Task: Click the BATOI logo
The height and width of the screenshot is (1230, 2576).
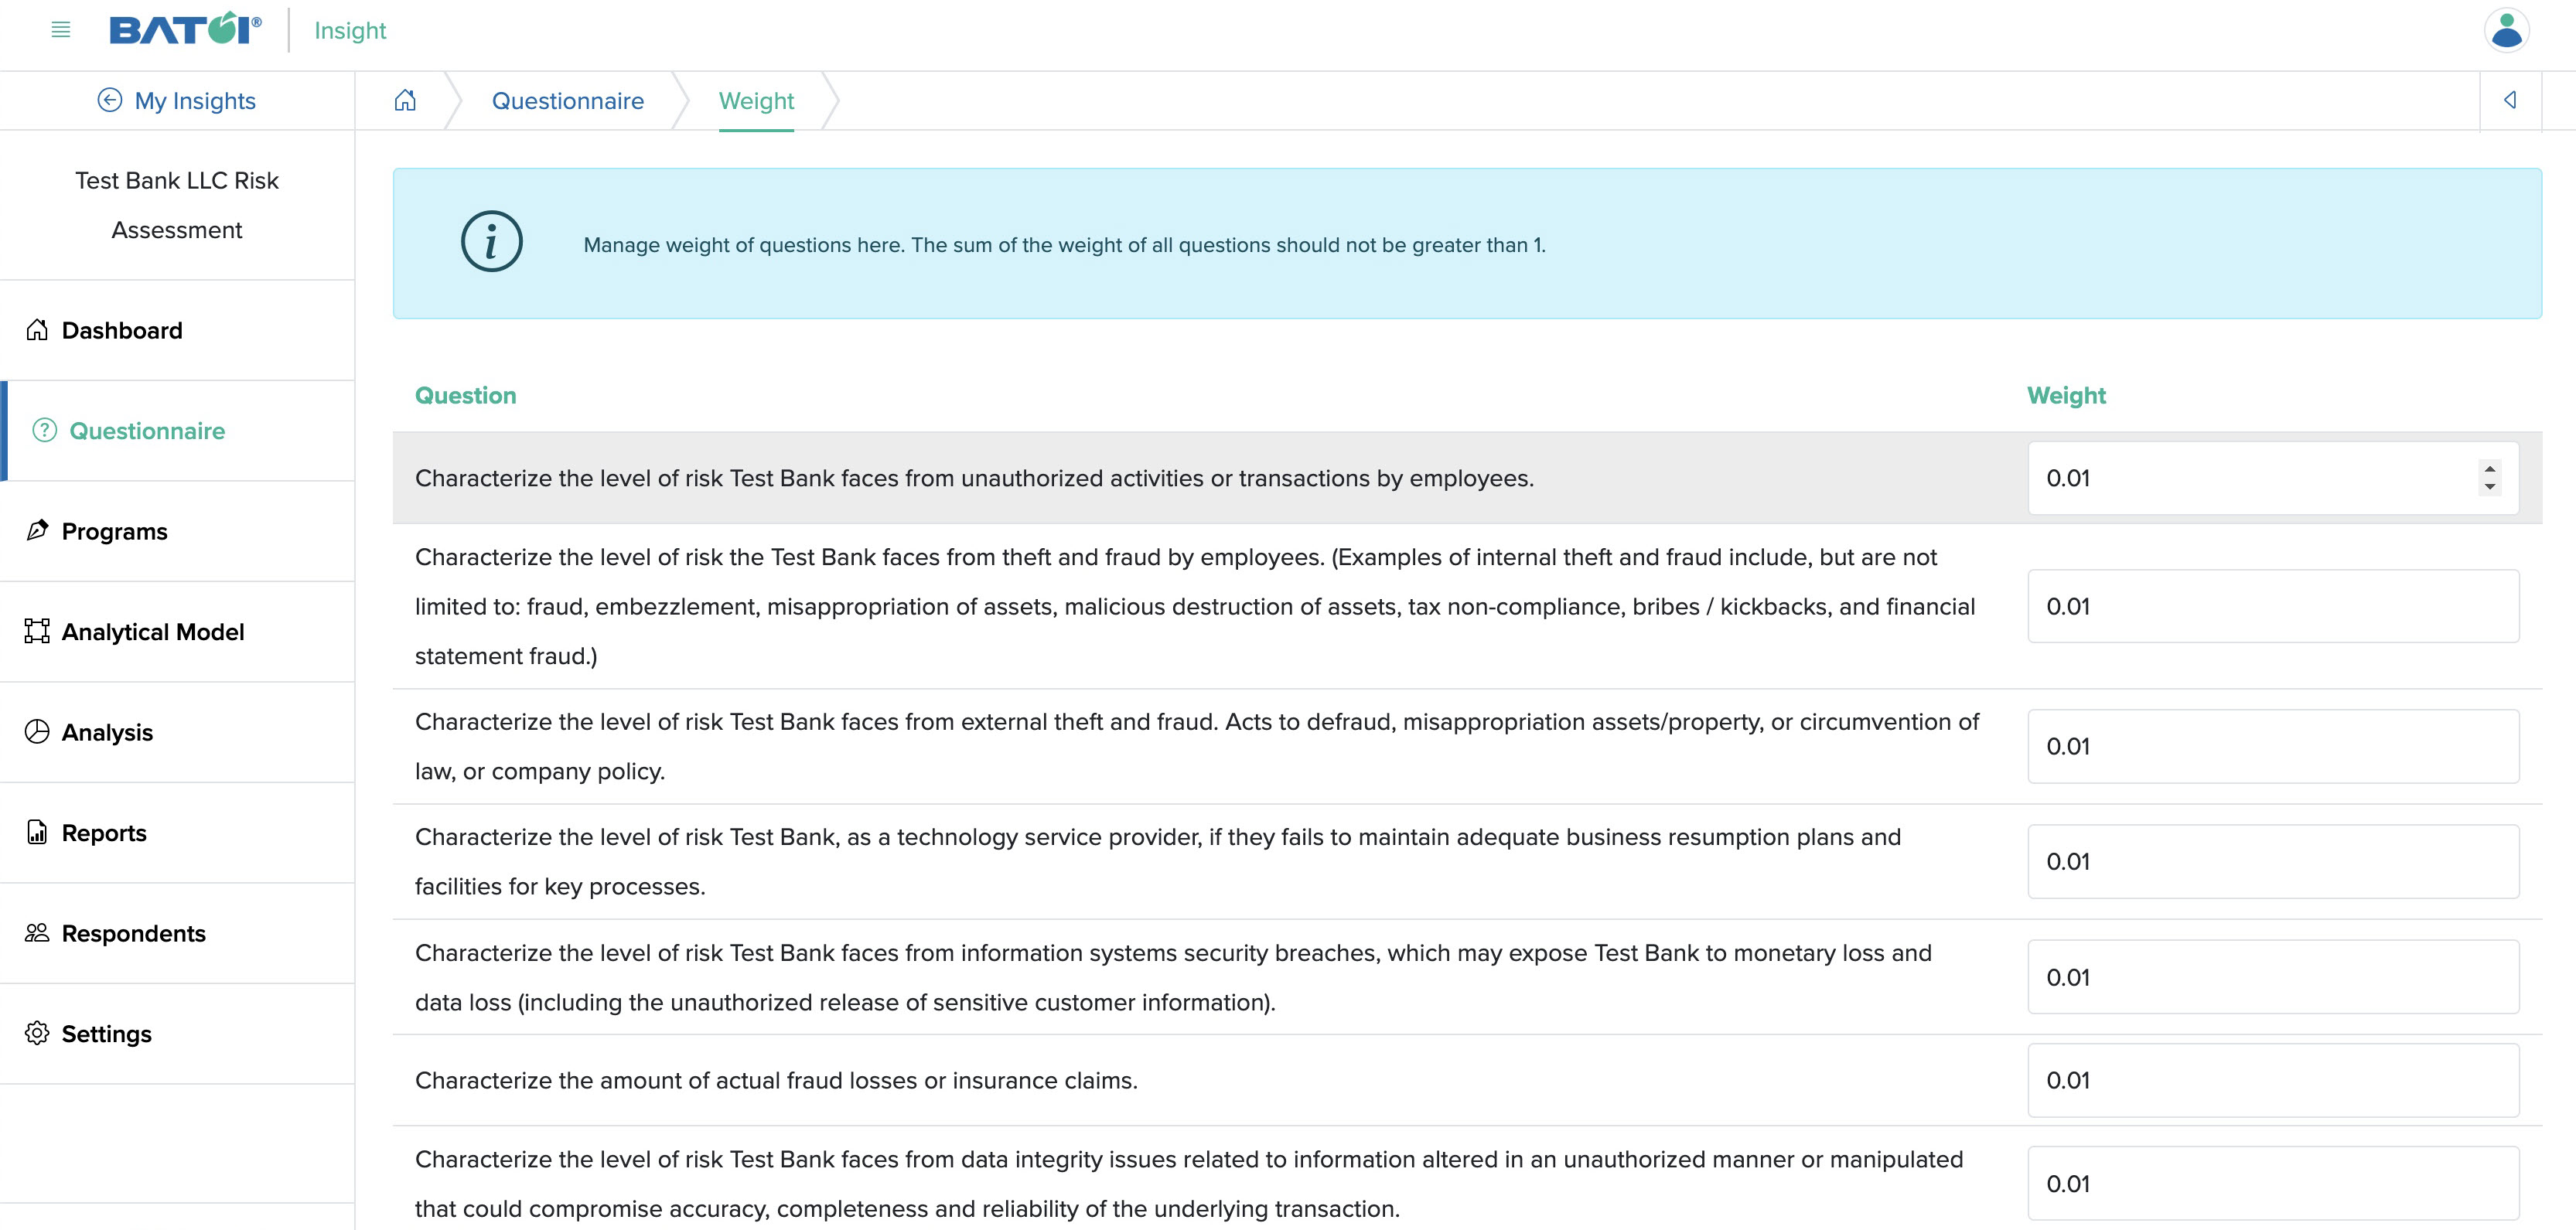Action: [x=186, y=29]
